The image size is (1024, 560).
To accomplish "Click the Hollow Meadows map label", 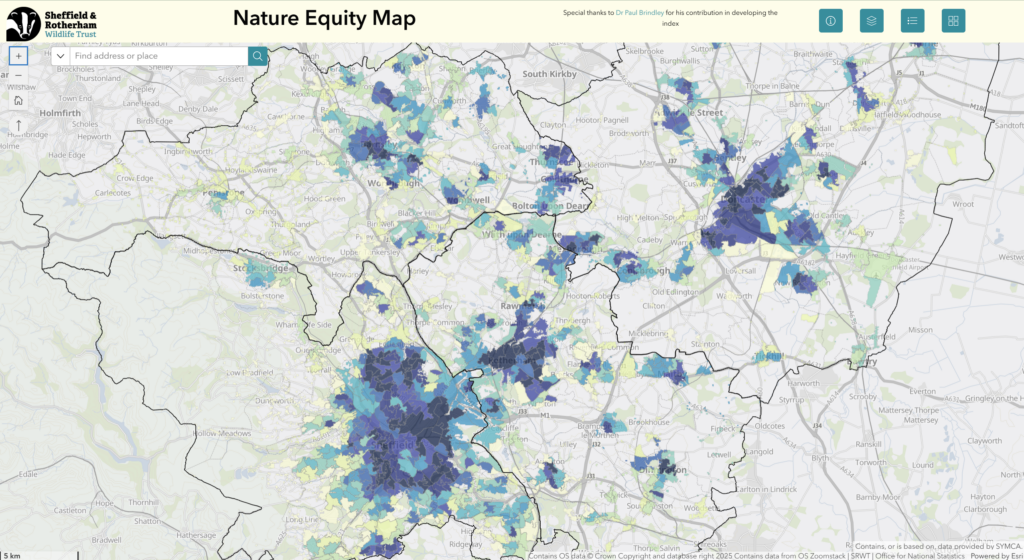I will tap(222, 433).
